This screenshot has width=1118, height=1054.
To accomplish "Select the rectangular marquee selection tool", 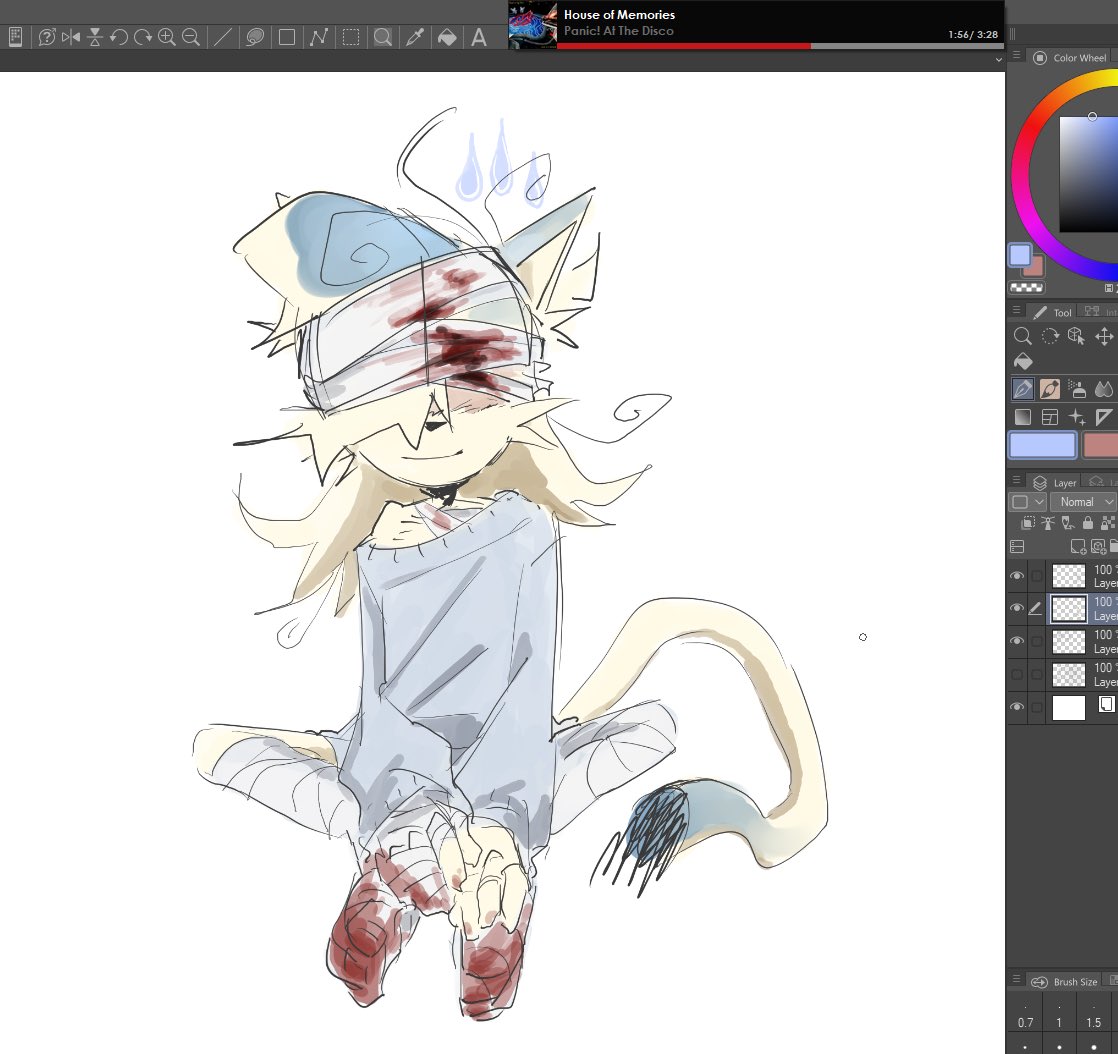I will pyautogui.click(x=351, y=37).
